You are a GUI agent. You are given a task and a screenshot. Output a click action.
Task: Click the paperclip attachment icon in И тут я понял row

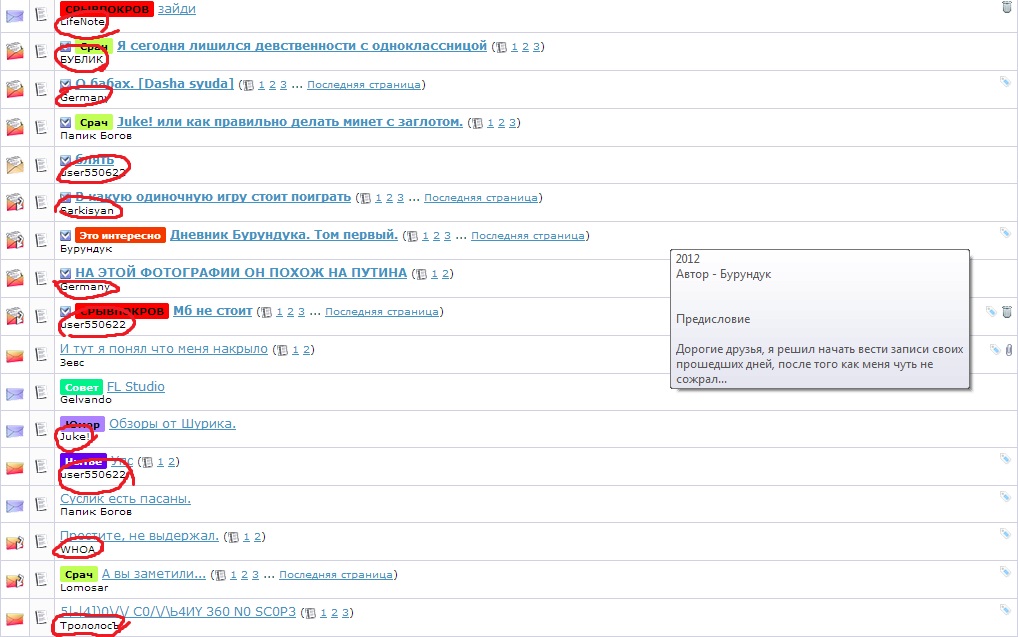point(1008,349)
